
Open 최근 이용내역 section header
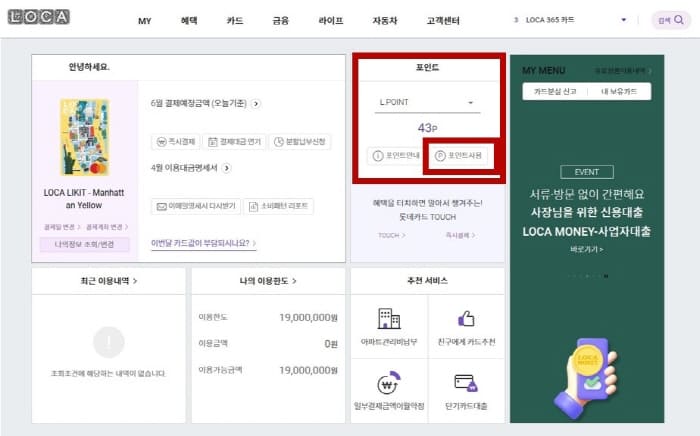click(x=108, y=281)
